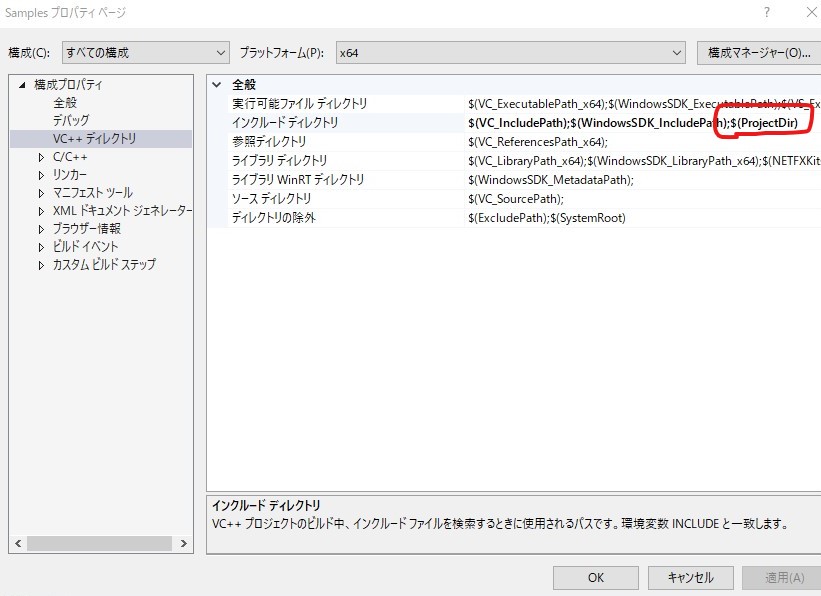Click the キャンセル button
Viewport: 821px width, 596px height.
click(691, 578)
